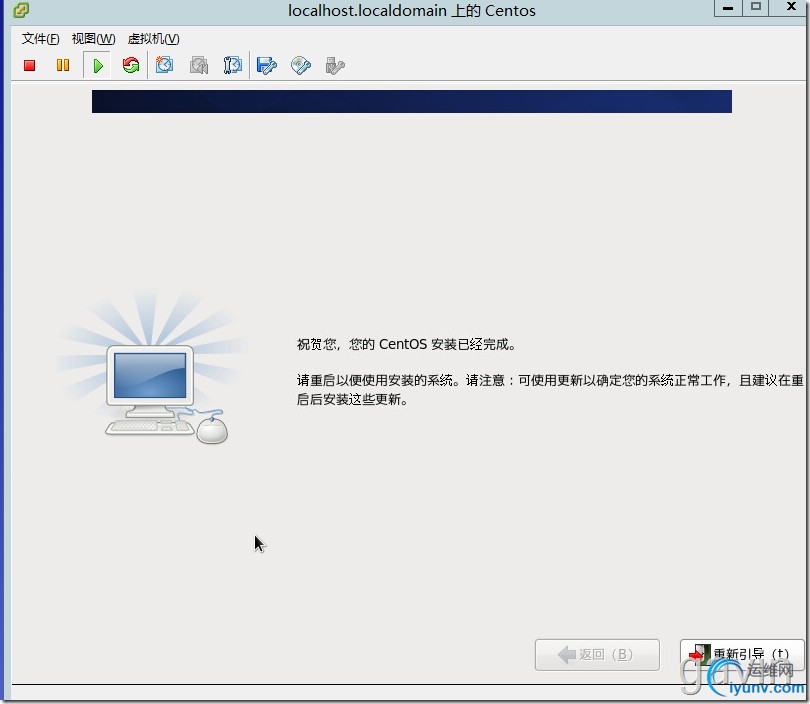Suspend the VM with the pause icon
The width and height of the screenshot is (810, 704).
(x=63, y=65)
